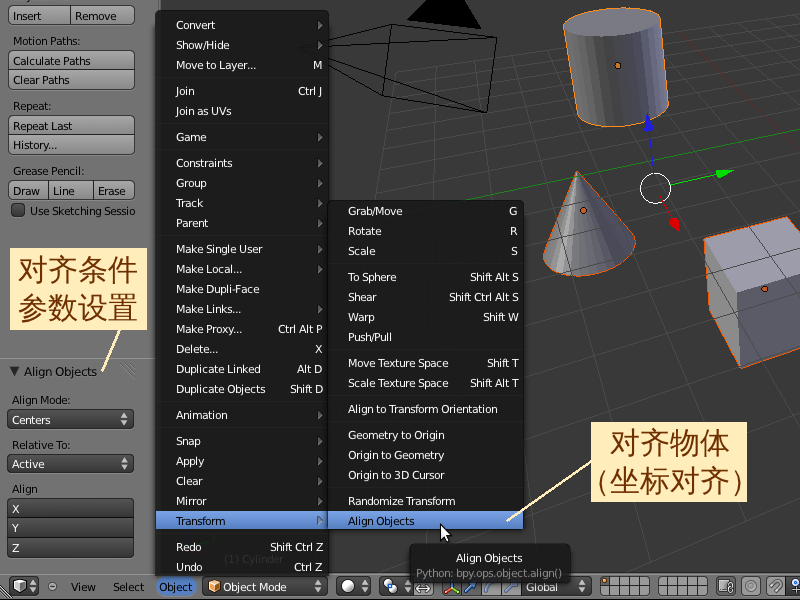Open the View menu in the header
Screen dimensions: 800x600
(x=83, y=587)
